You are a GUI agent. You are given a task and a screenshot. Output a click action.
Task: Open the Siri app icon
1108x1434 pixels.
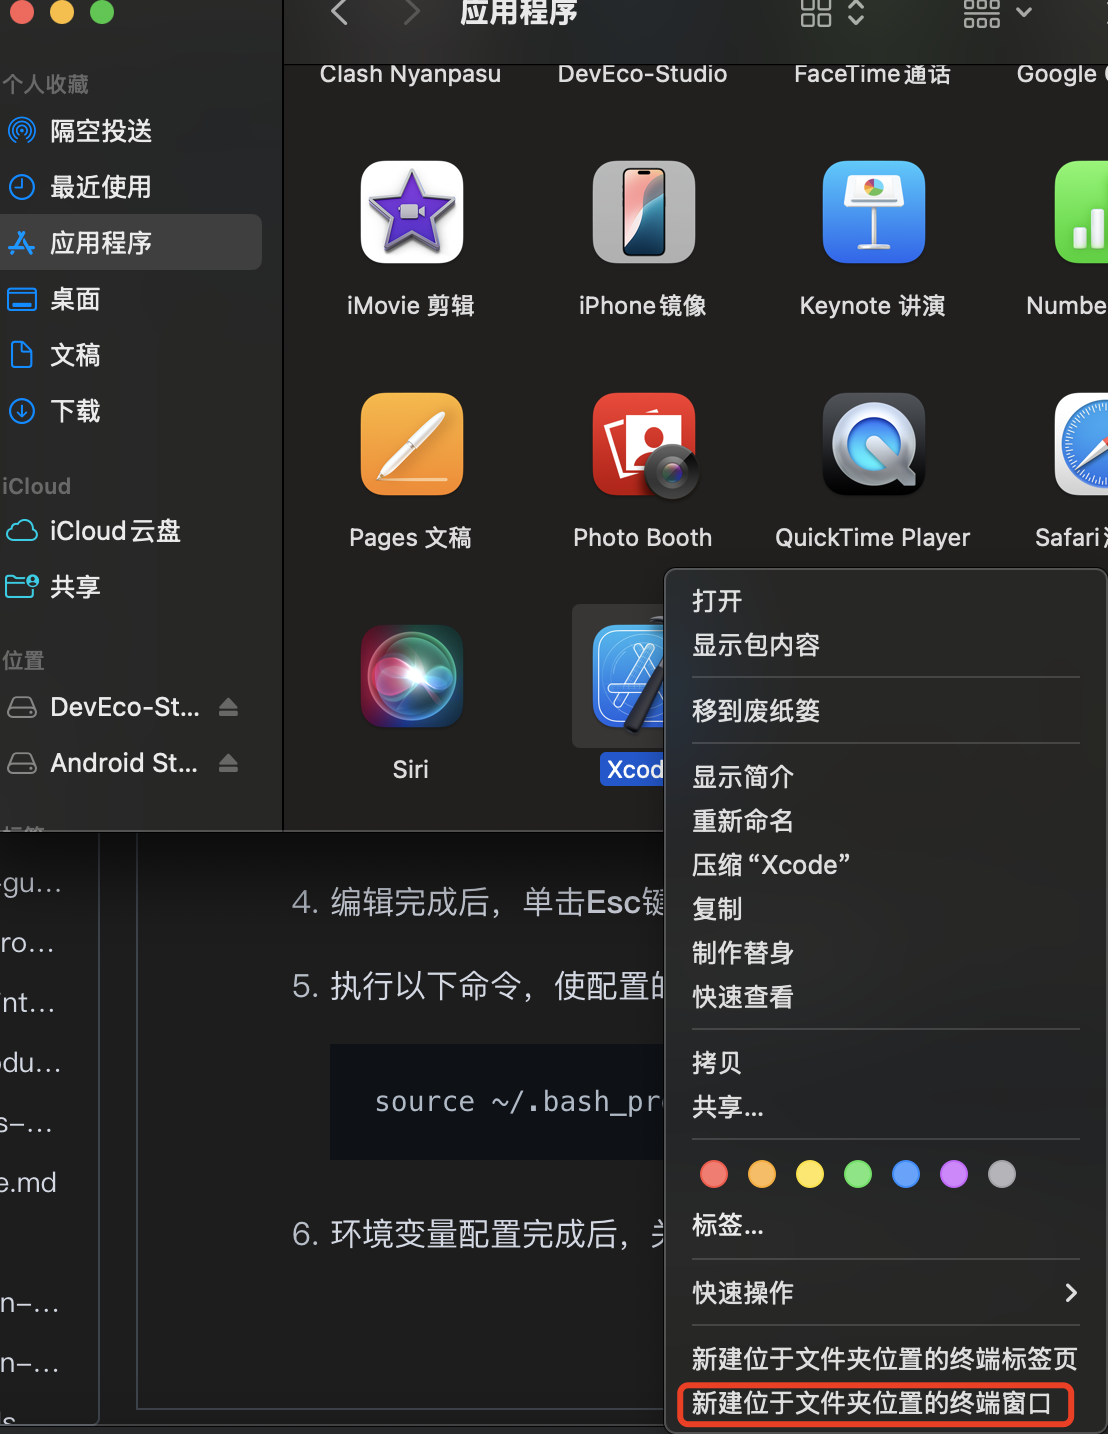(x=411, y=676)
